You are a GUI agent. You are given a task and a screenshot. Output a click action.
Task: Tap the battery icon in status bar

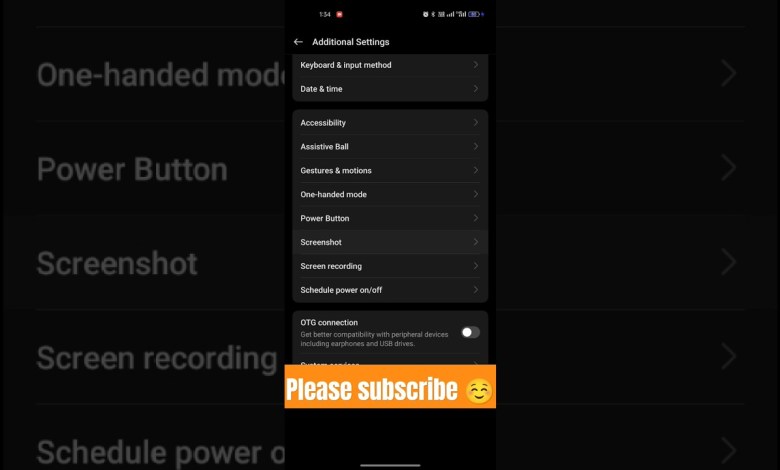(x=474, y=14)
